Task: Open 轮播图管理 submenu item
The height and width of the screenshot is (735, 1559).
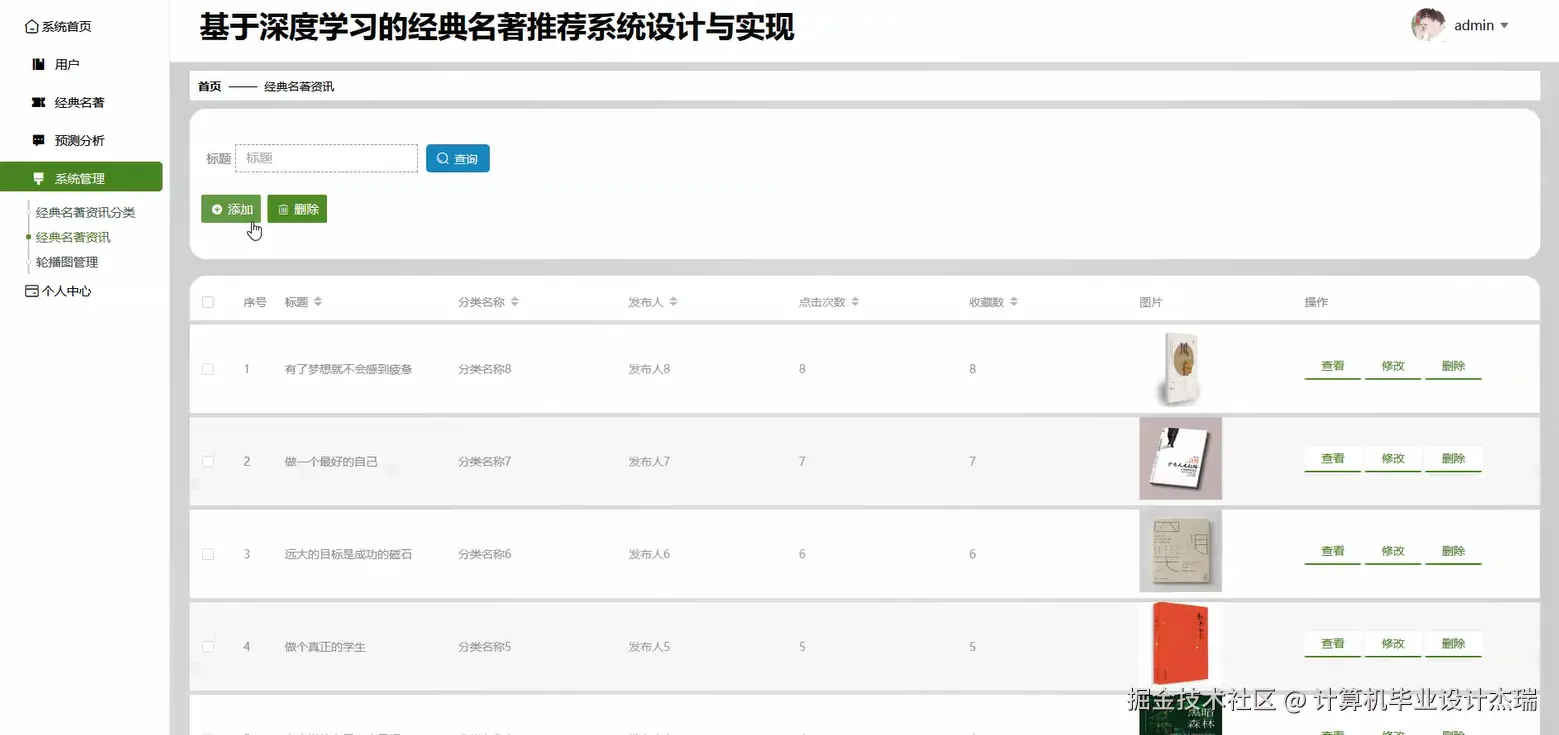Action: click(x=67, y=262)
